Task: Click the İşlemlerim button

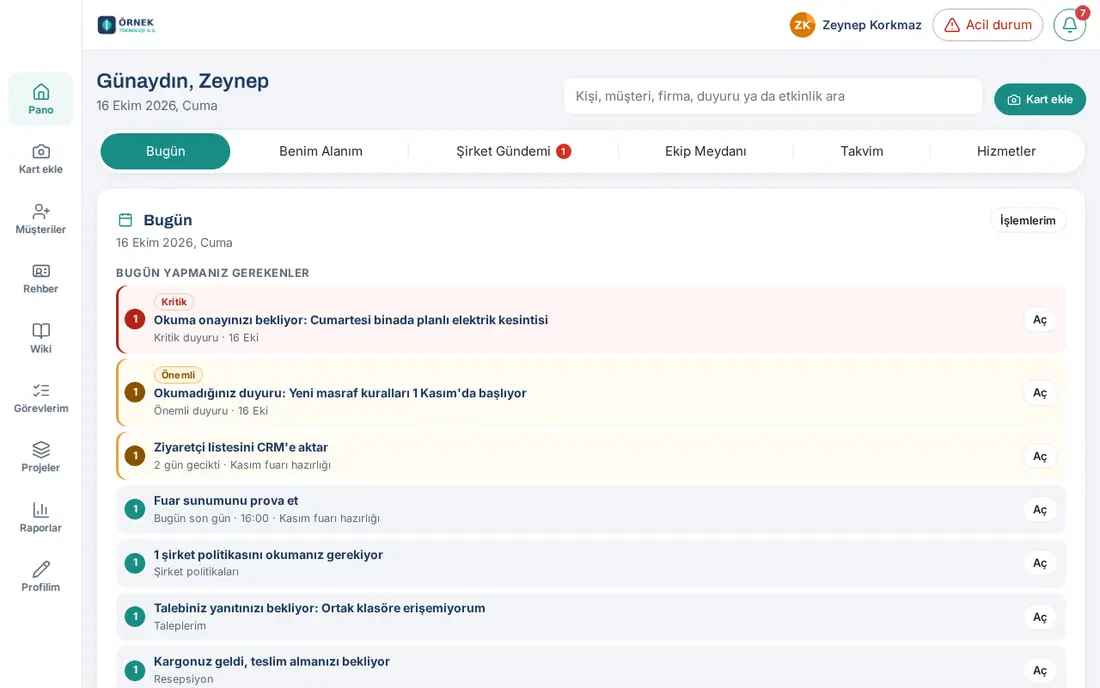Action: (x=1028, y=220)
